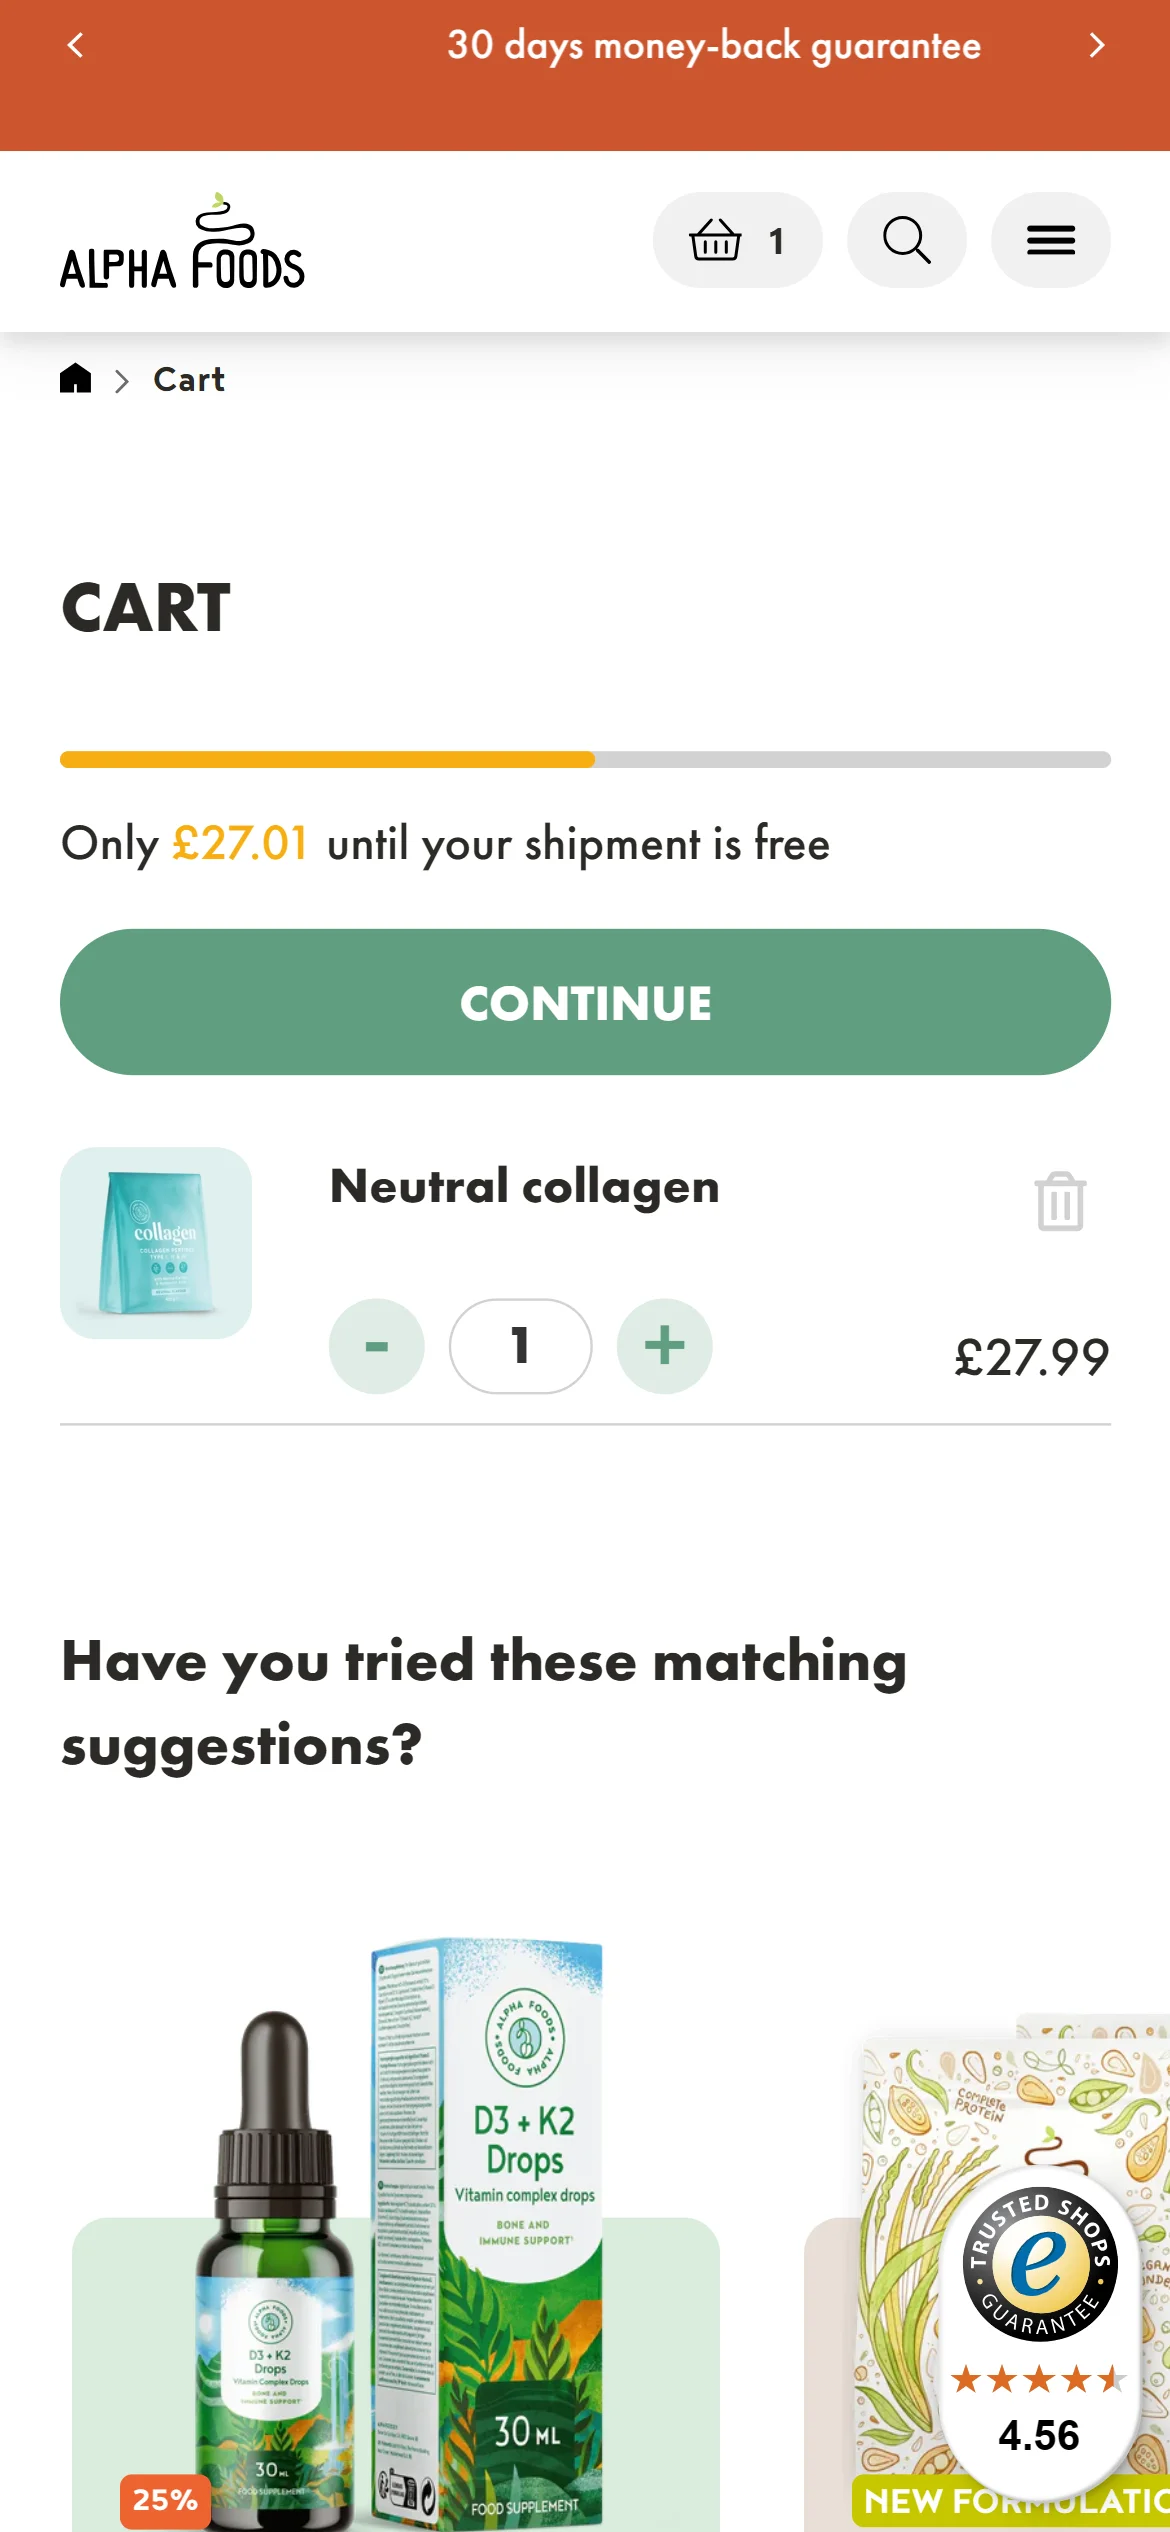Click the Alpha Foods logo
1170x2532 pixels.
(x=182, y=243)
